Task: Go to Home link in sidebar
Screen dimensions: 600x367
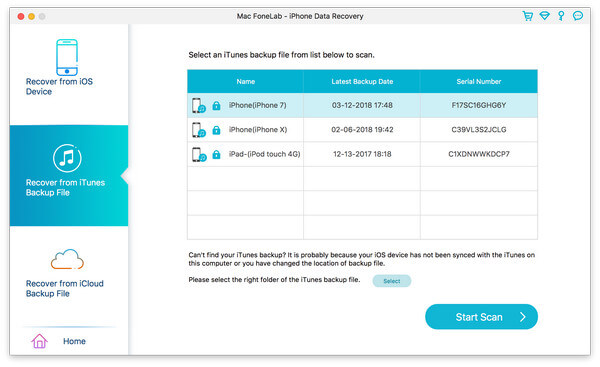Action: tap(74, 341)
